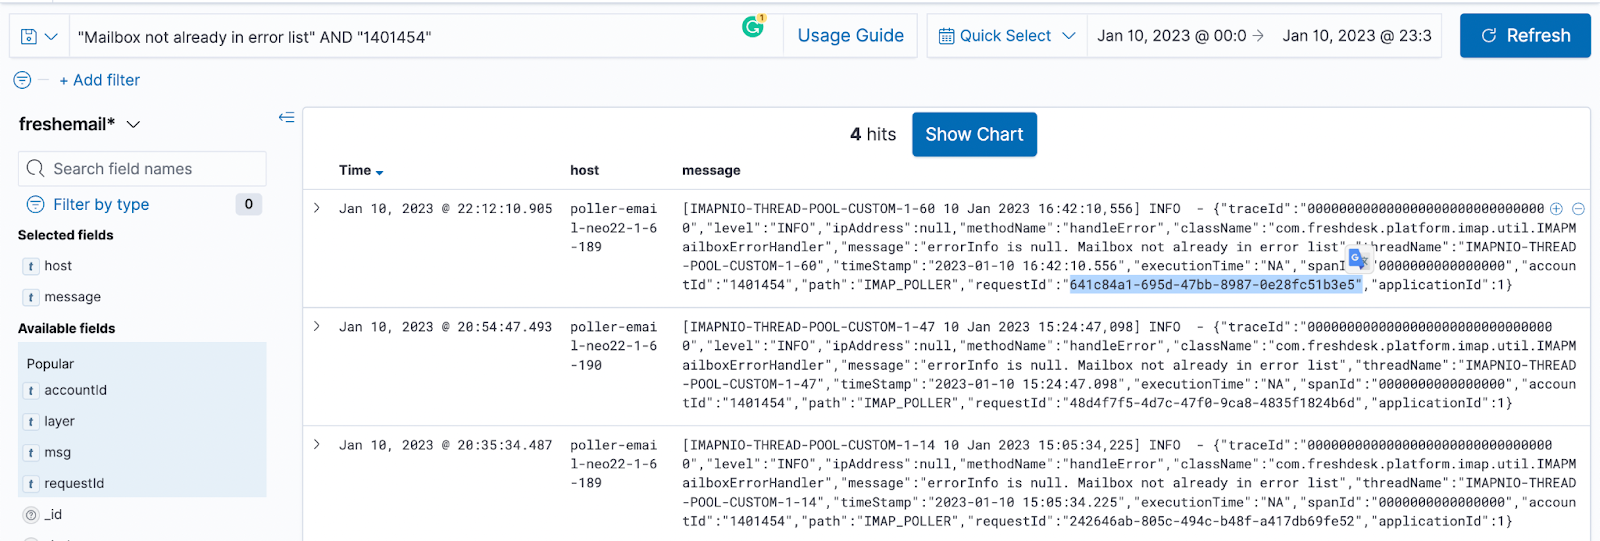Screen dimensions: 1600x541
Task: Open the filter options circle icon
Action: tap(22, 80)
